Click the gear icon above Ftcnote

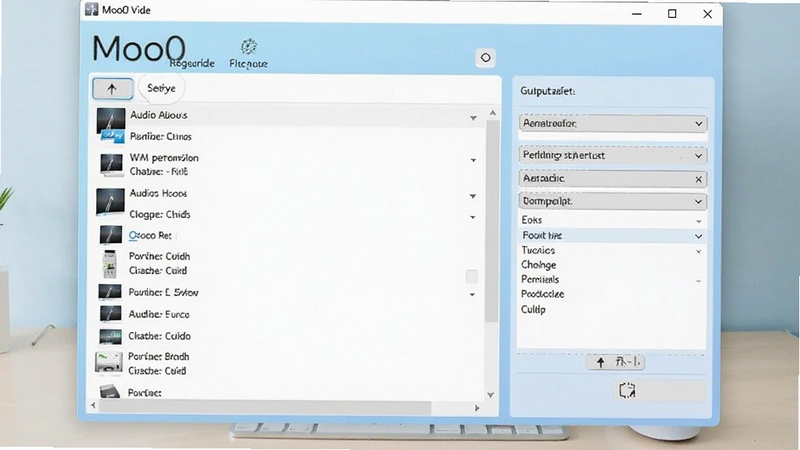coord(248,46)
